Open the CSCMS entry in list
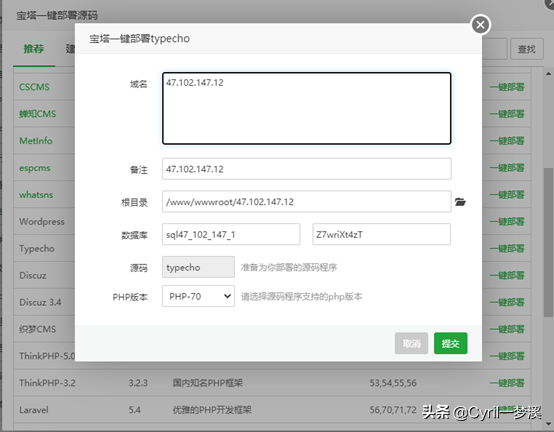554x432 pixels. coord(34,87)
